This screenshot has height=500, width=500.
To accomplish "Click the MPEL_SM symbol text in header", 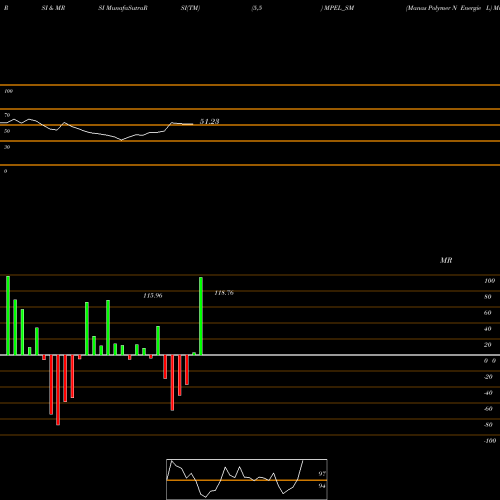I will tap(339, 8).
